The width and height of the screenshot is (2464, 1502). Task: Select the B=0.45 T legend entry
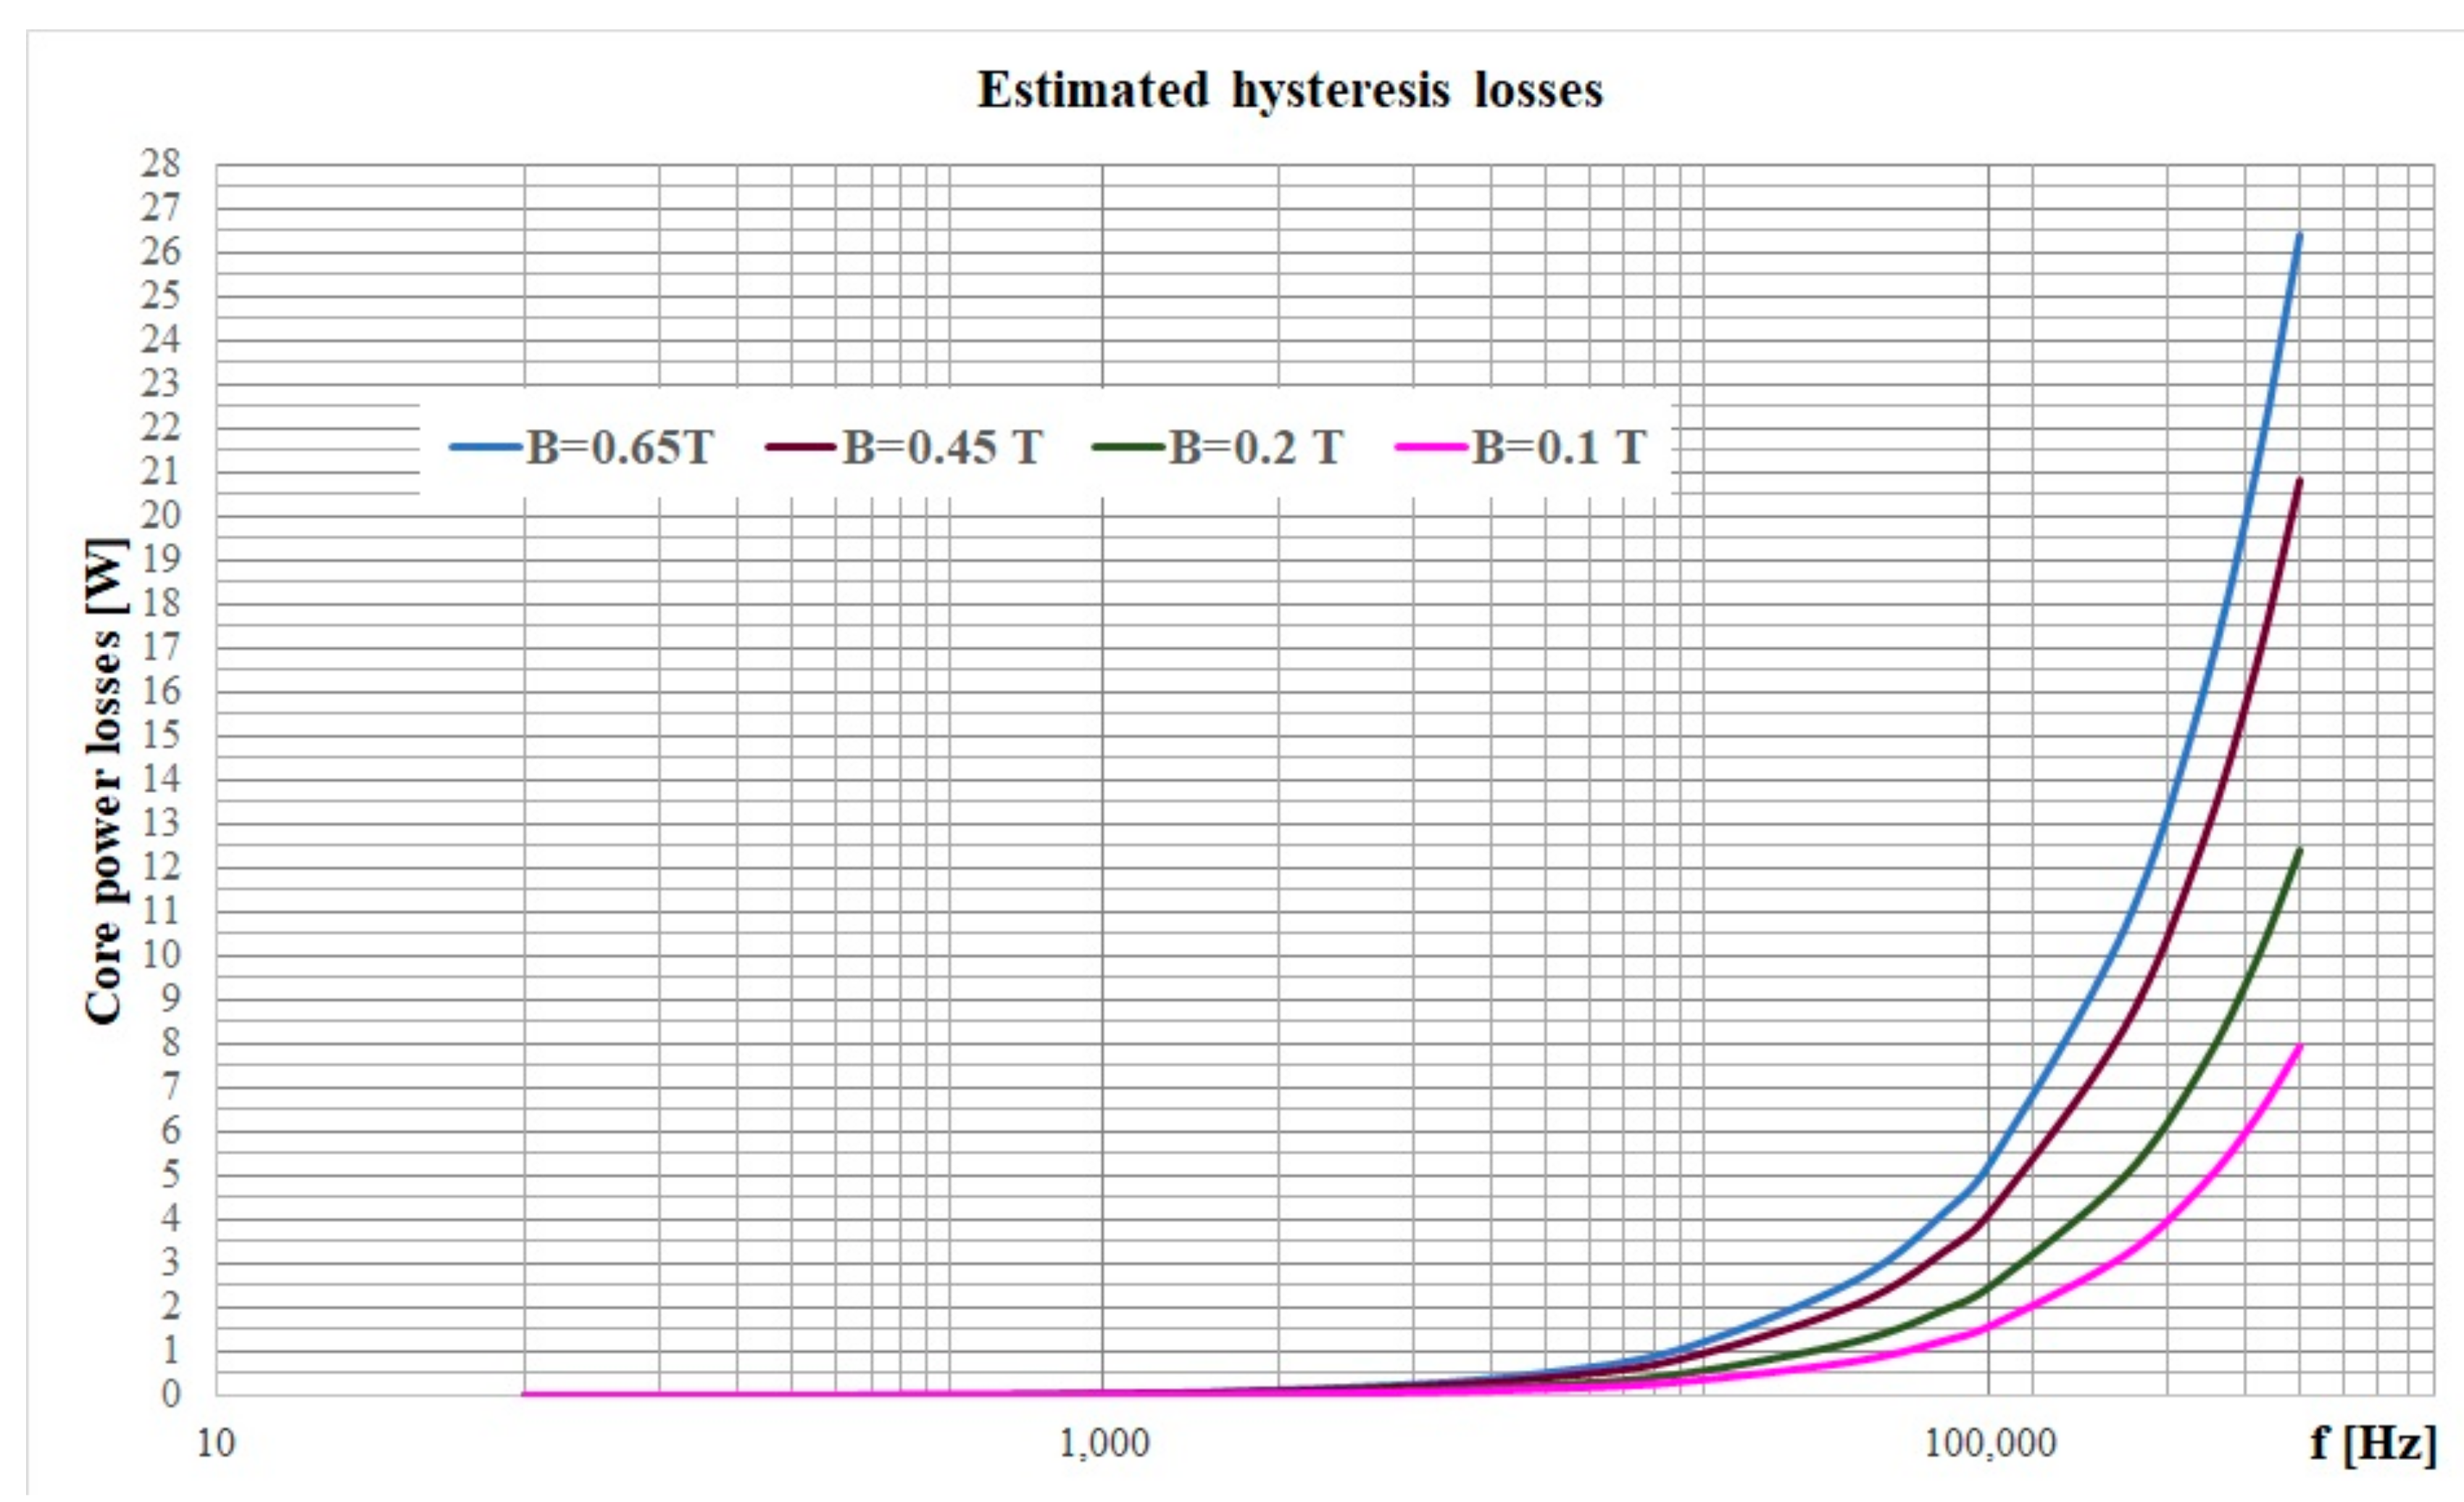[942, 447]
